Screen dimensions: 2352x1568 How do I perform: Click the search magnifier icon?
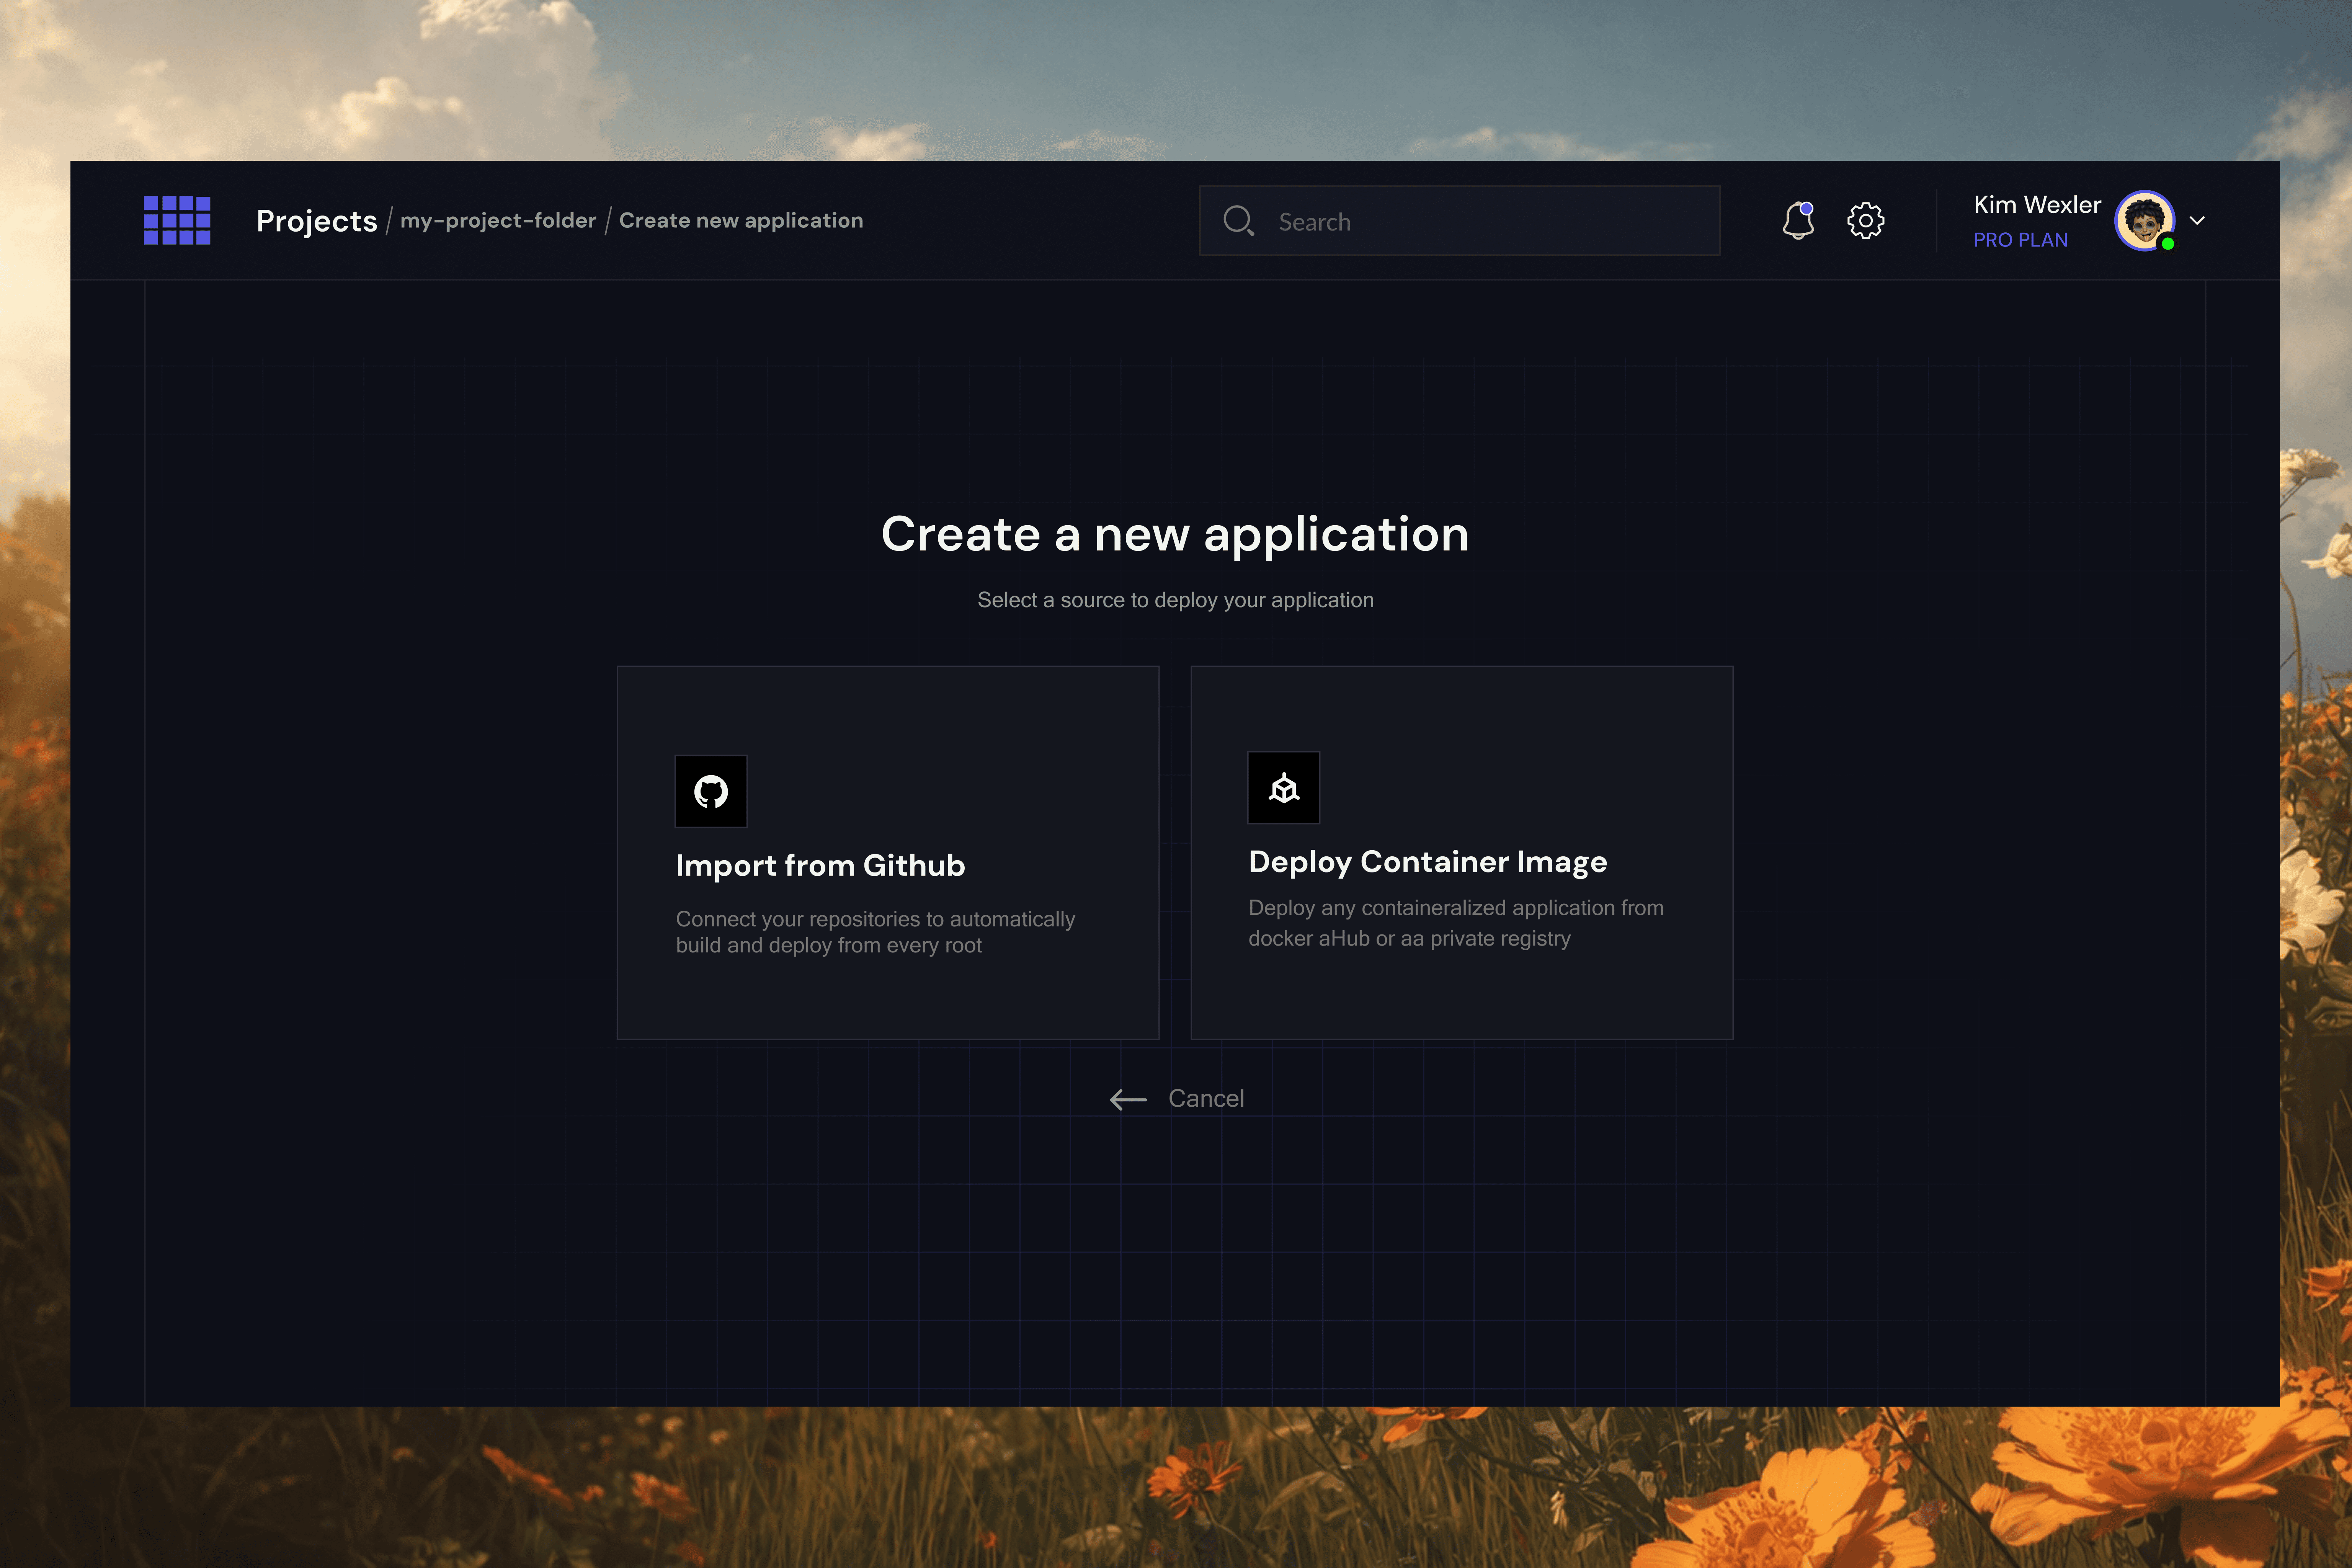[x=1238, y=220]
